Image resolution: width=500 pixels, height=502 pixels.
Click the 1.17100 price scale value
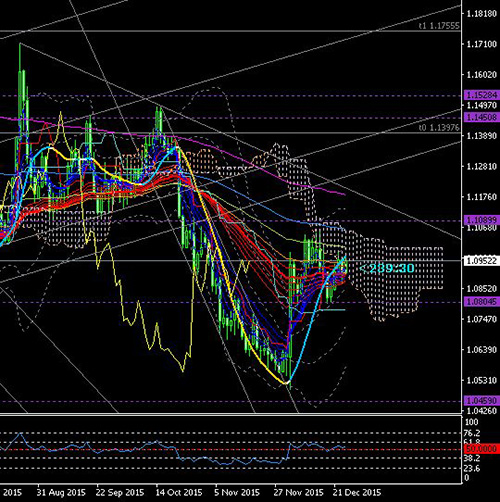click(482, 44)
